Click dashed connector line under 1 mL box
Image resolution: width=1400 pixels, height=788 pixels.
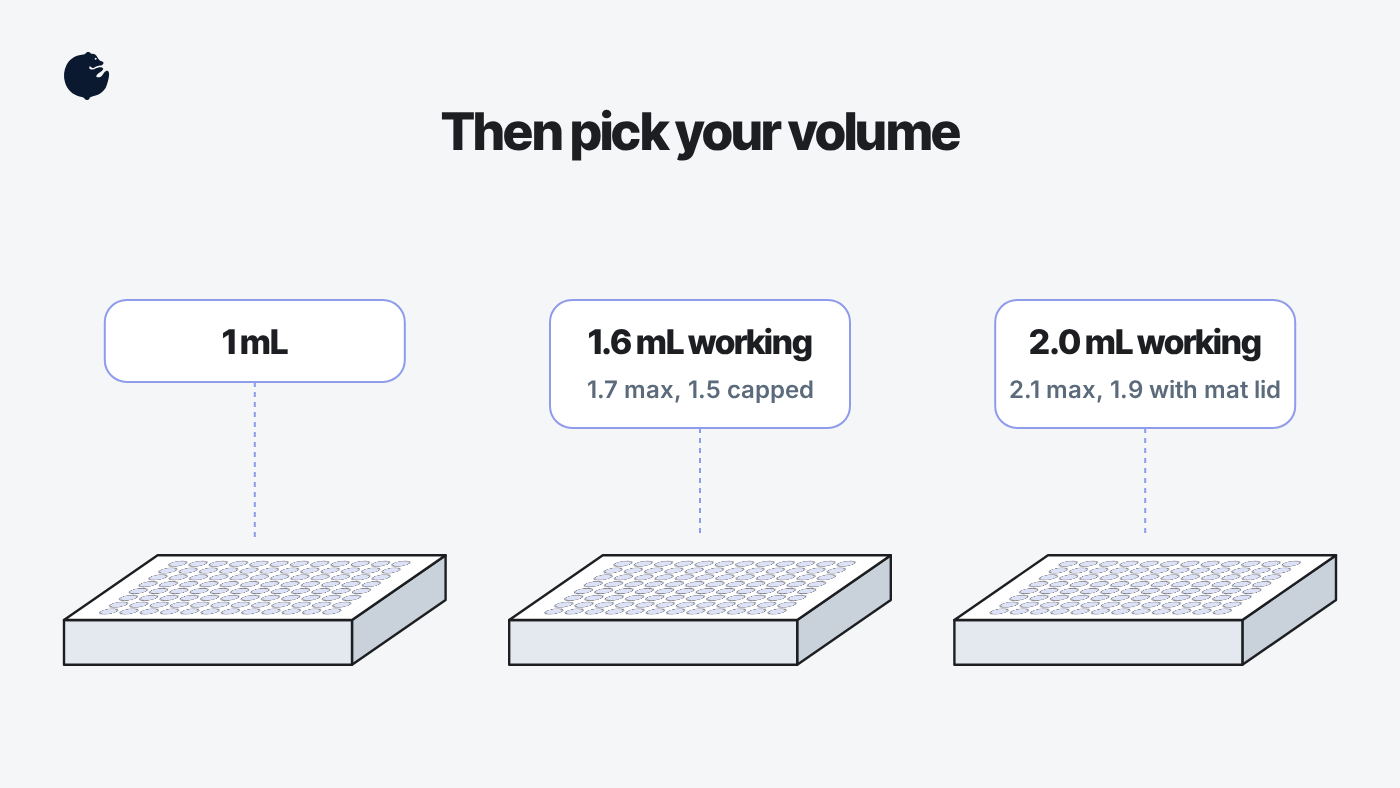[254, 459]
